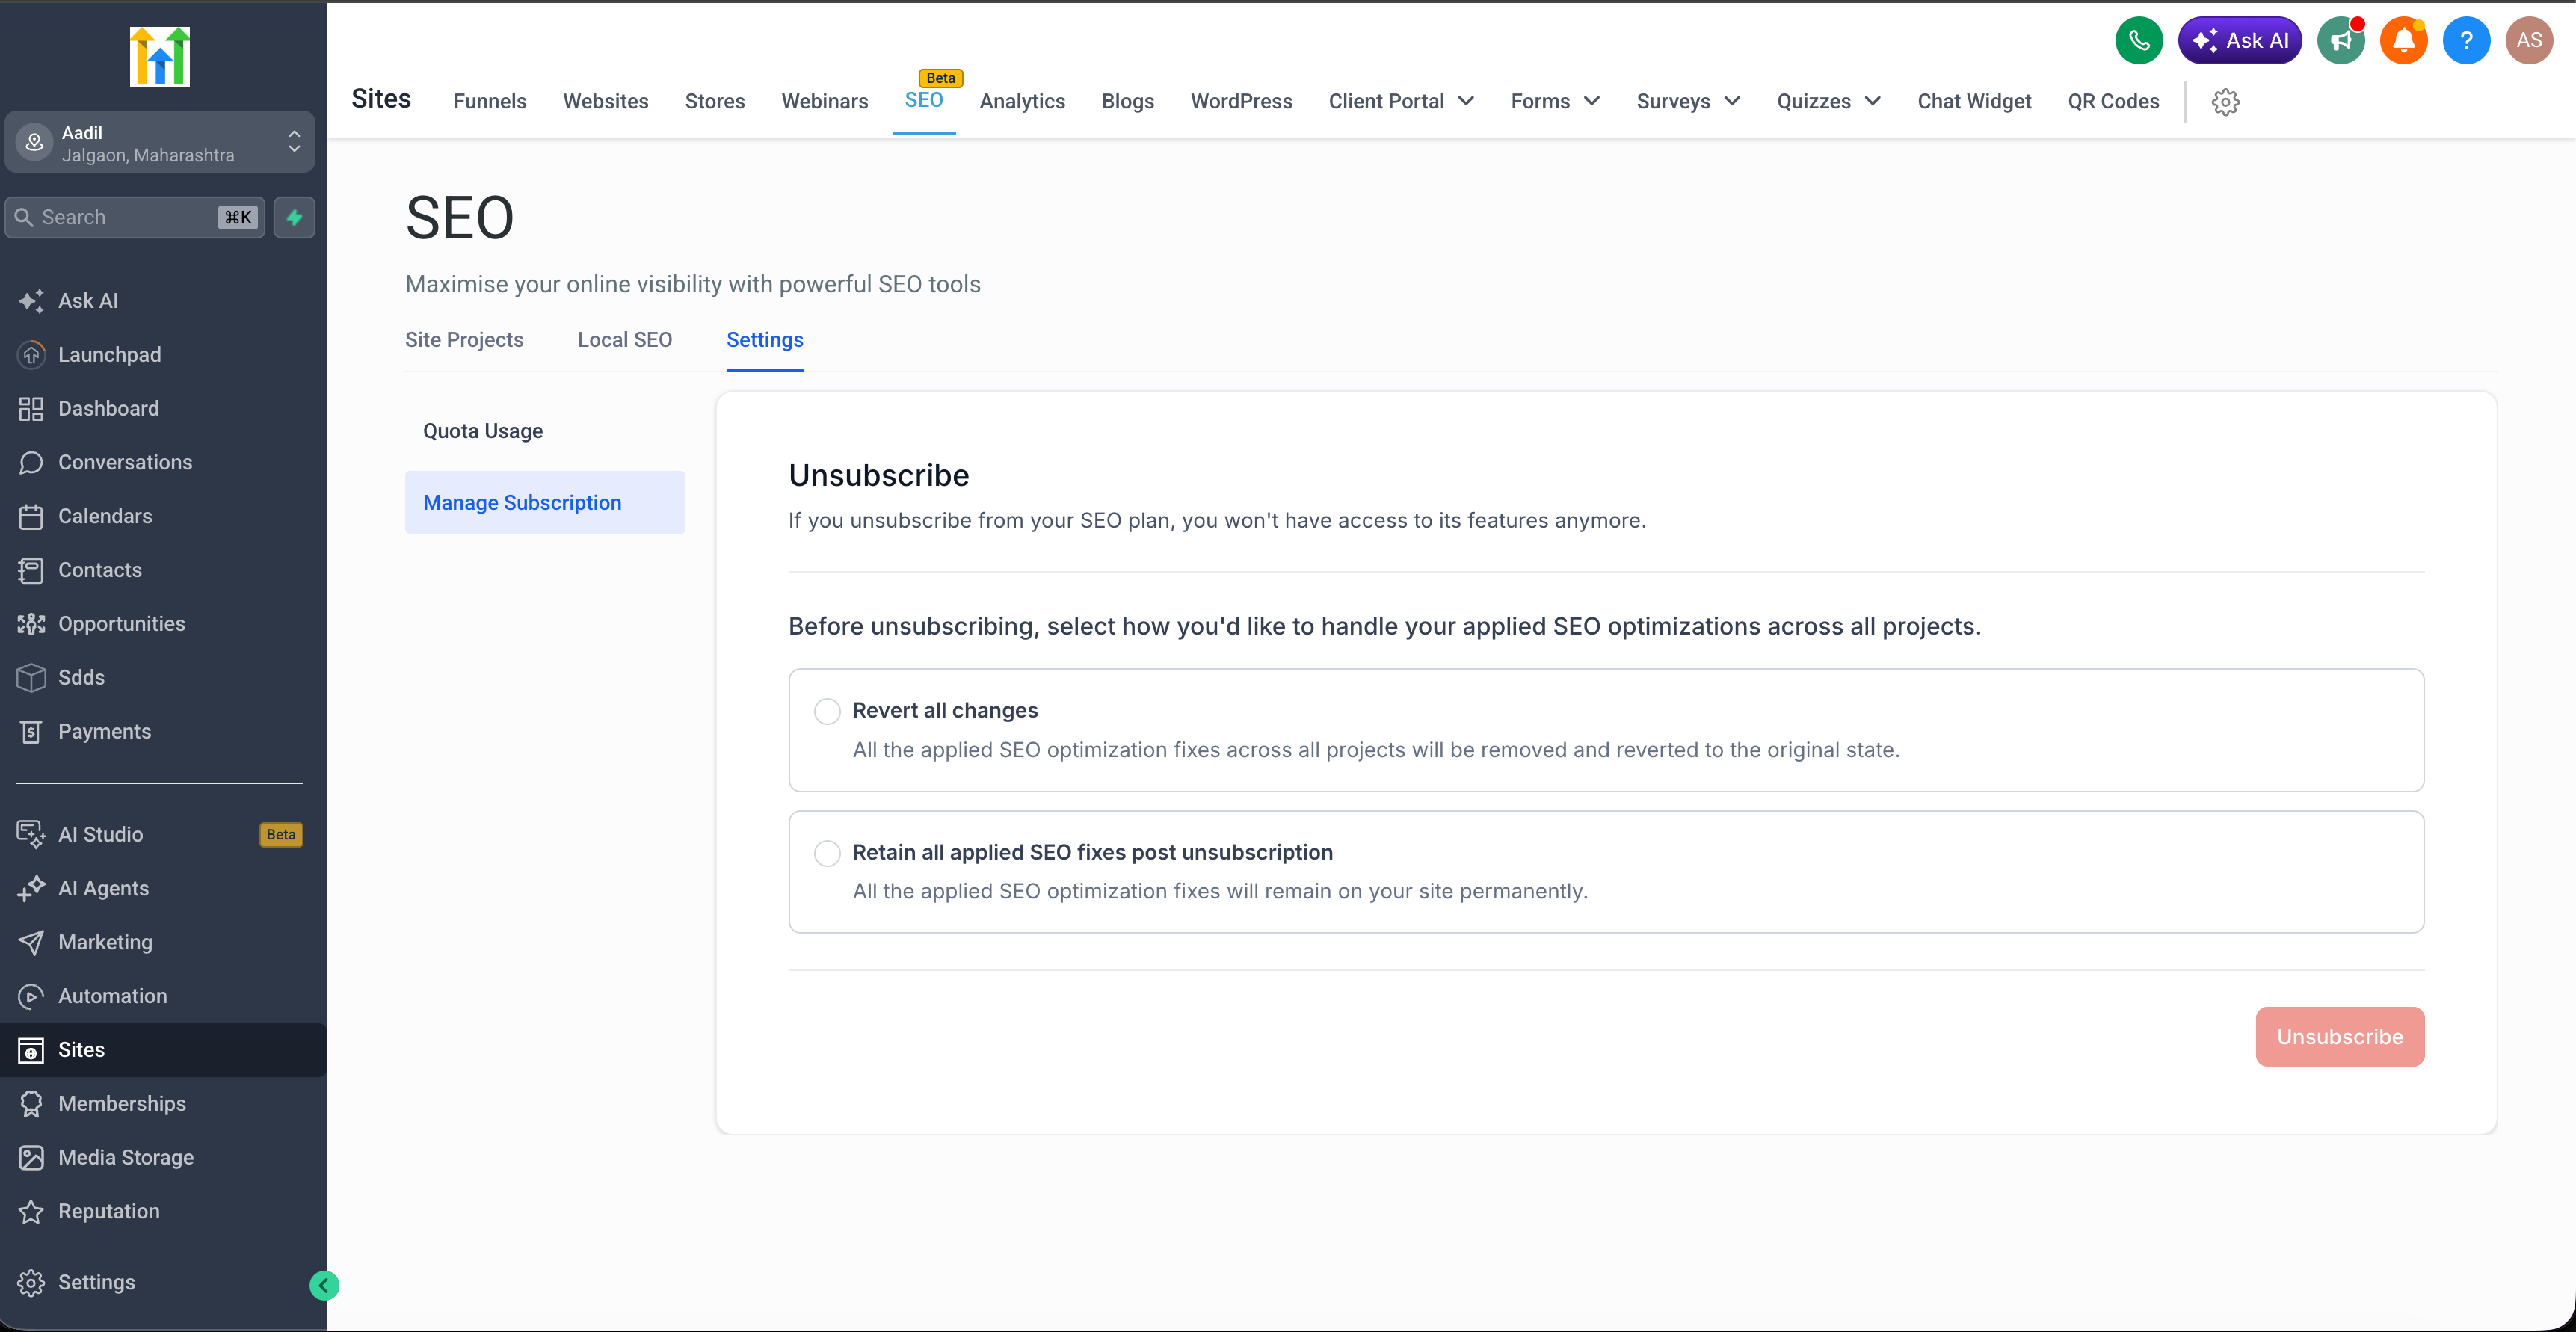Collapse sidebar with green arrow button
This screenshot has height=1332, width=2576.
324,1285
